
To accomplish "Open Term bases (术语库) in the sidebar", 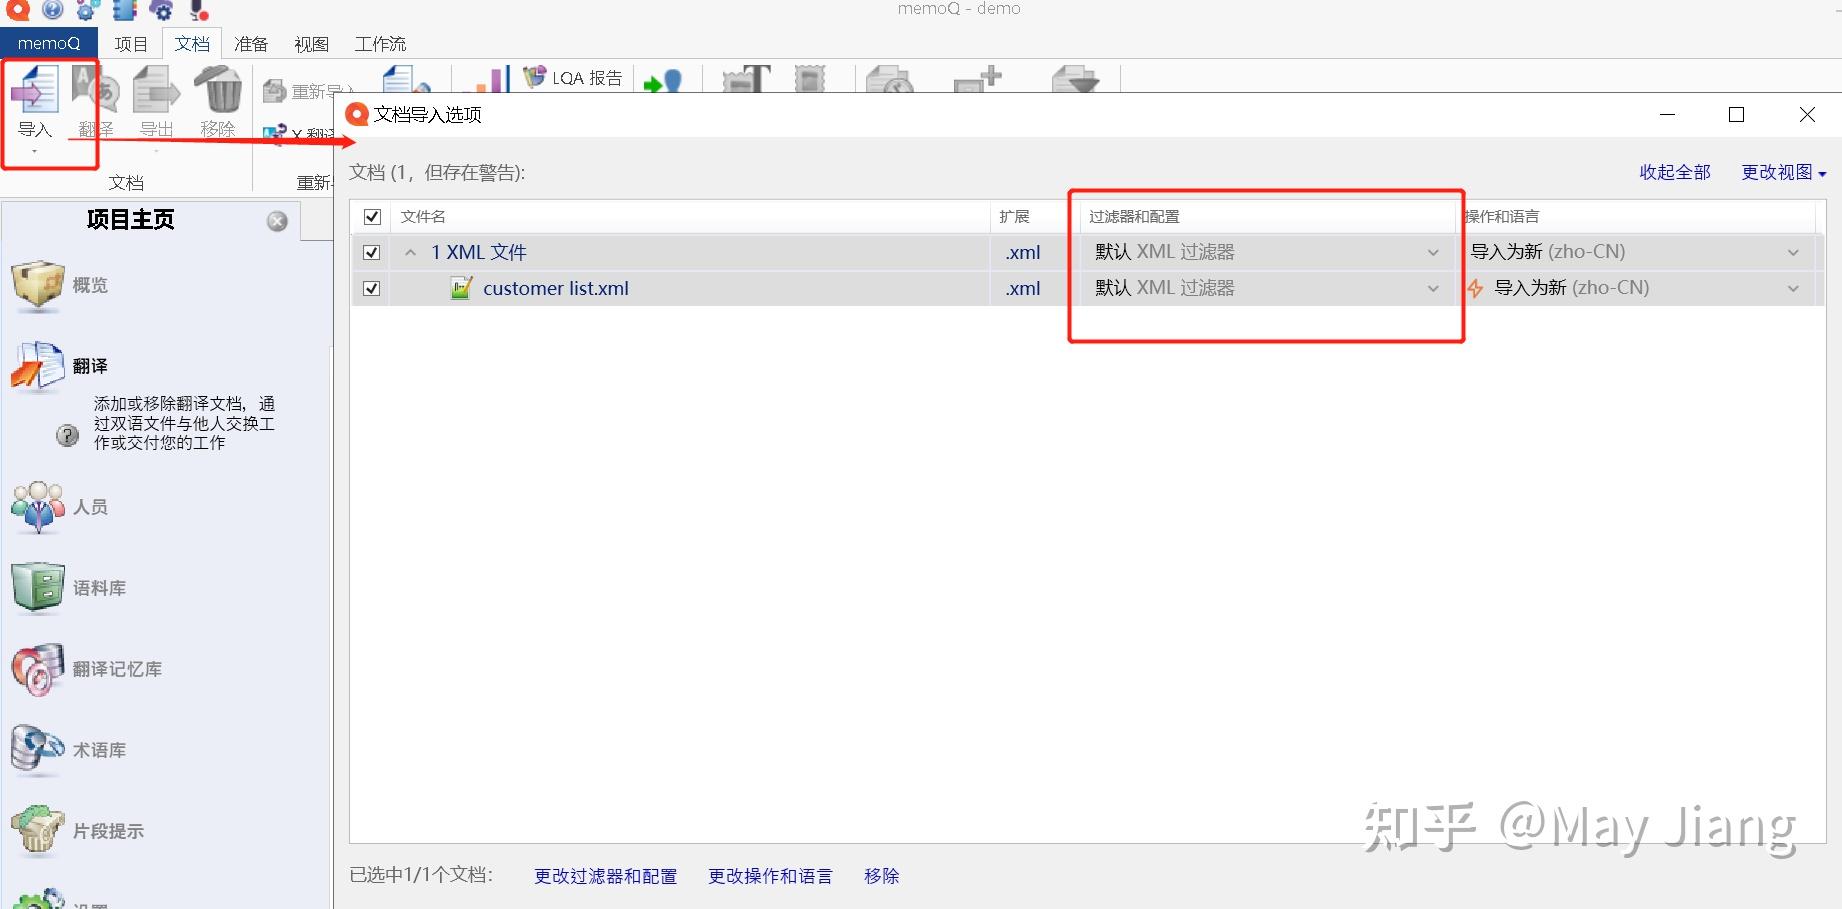I will pos(68,750).
